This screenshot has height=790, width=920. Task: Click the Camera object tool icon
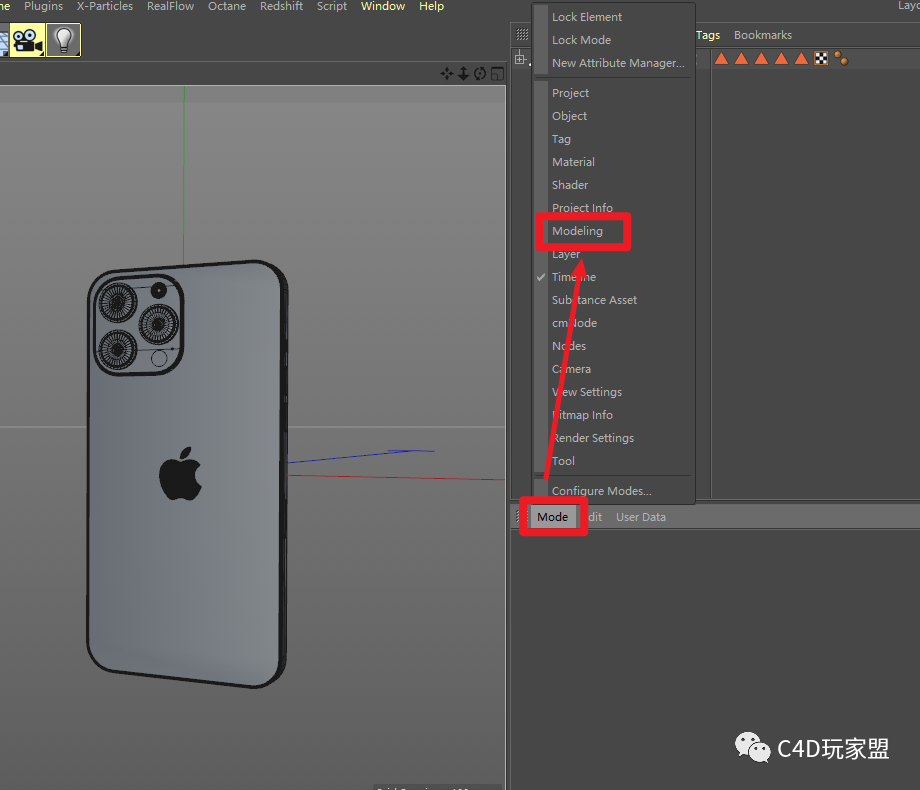tap(28, 40)
